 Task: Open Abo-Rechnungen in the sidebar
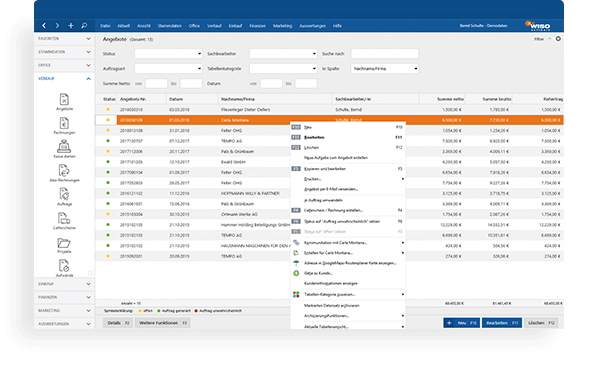click(x=64, y=173)
